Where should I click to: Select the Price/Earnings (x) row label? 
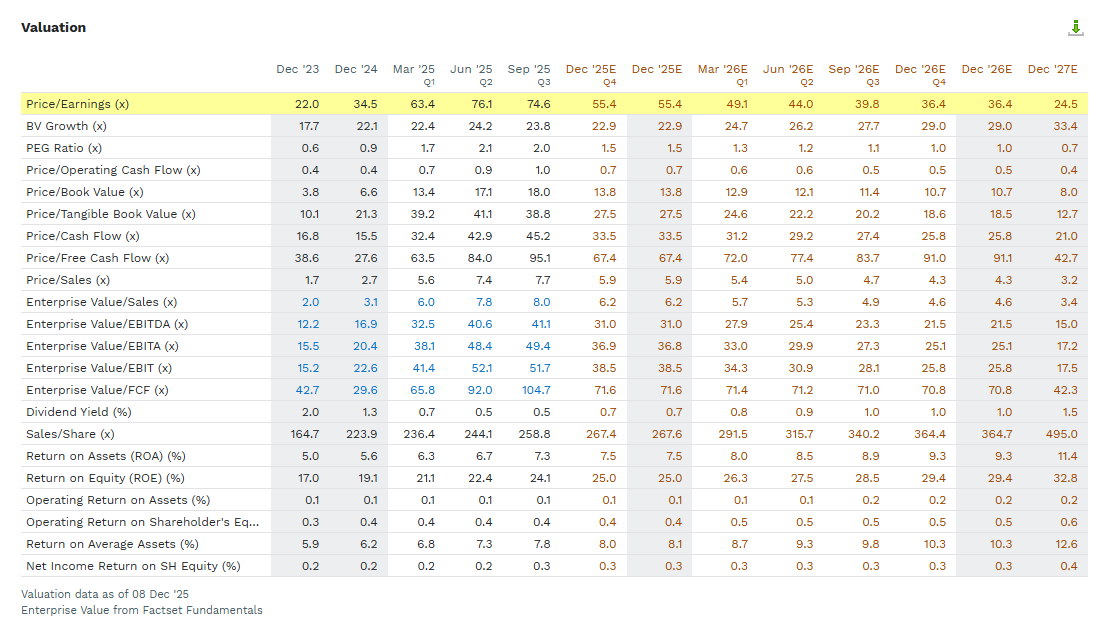click(x=77, y=104)
